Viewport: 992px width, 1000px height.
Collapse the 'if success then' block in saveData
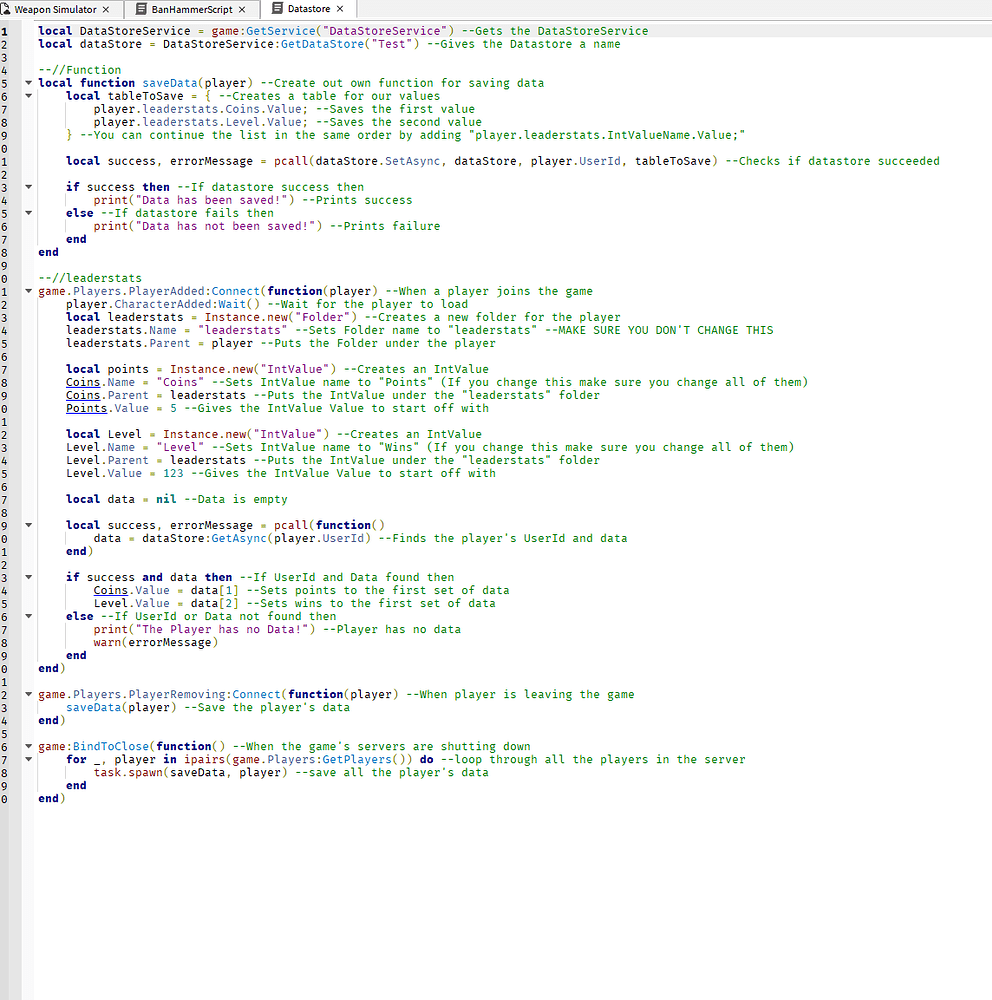pyautogui.click(x=28, y=187)
